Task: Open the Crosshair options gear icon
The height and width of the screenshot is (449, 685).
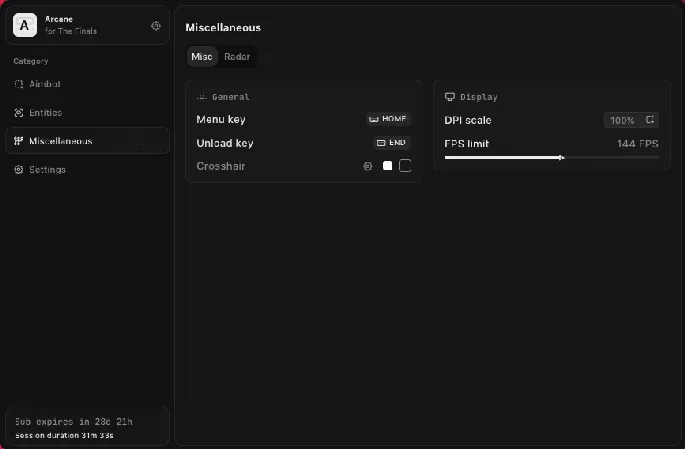Action: tap(368, 166)
